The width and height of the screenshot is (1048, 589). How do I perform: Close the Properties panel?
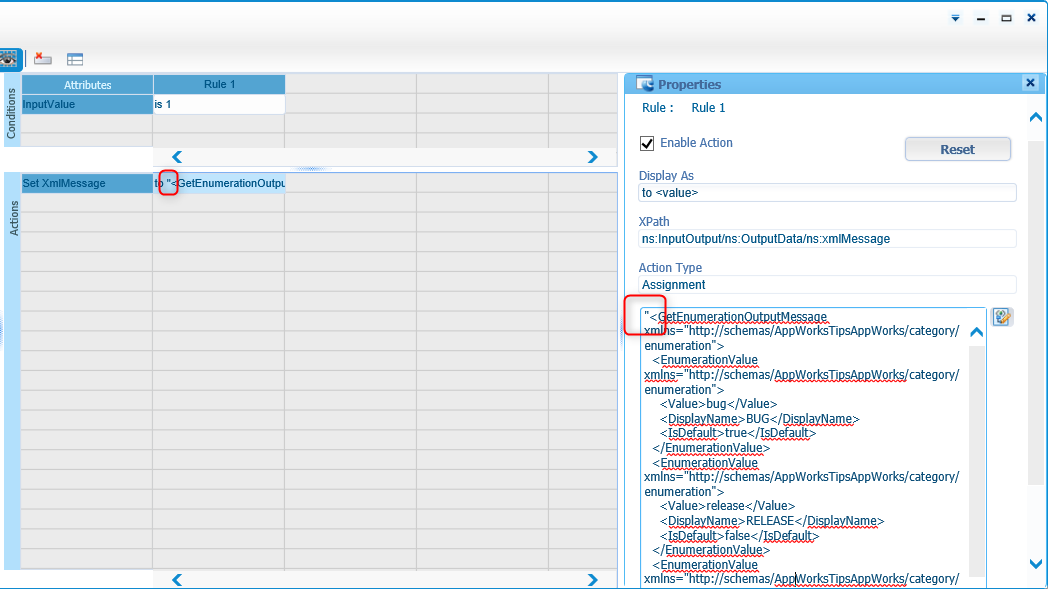tap(1029, 84)
